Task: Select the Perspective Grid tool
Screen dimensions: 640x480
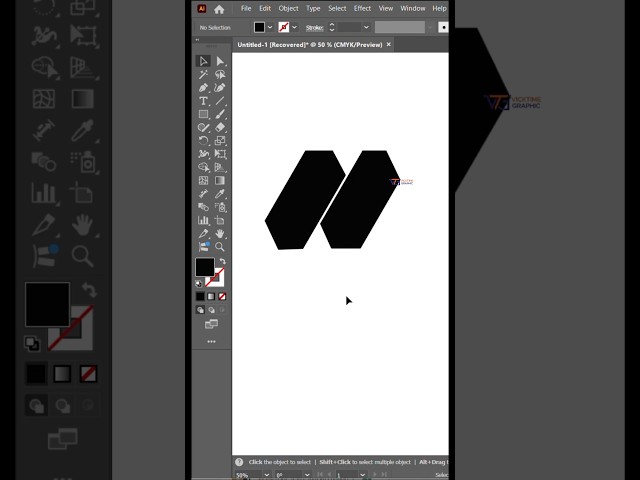Action: pyautogui.click(x=220, y=167)
